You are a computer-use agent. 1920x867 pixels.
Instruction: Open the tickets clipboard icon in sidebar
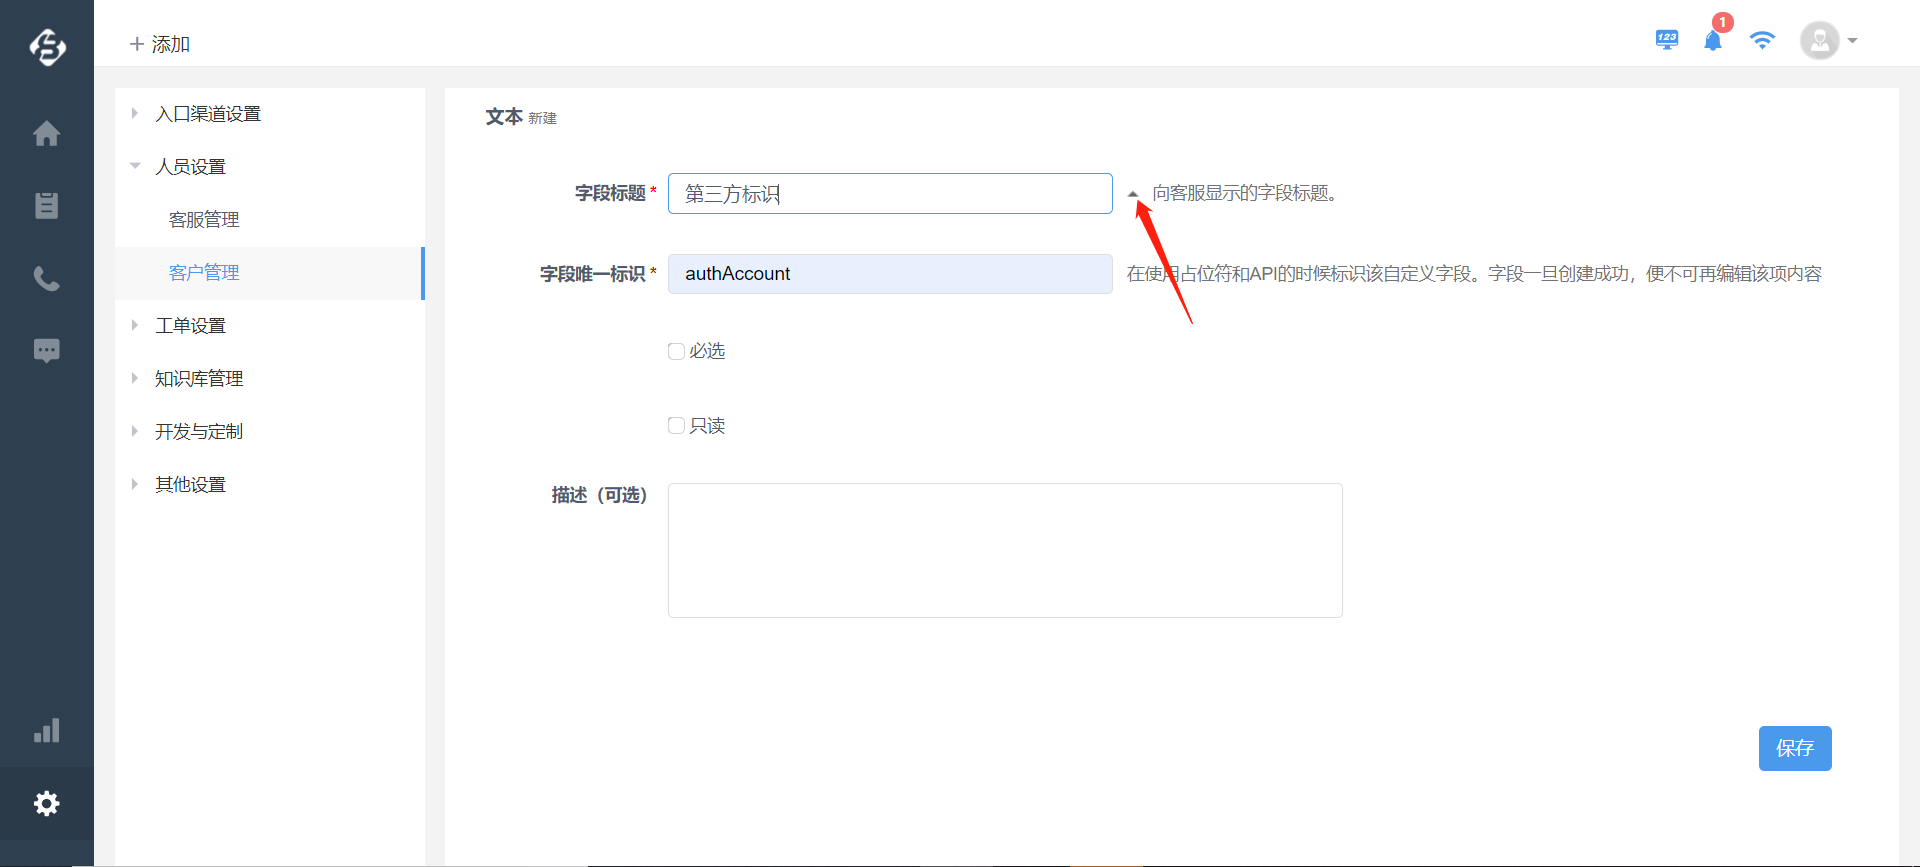[x=46, y=206]
